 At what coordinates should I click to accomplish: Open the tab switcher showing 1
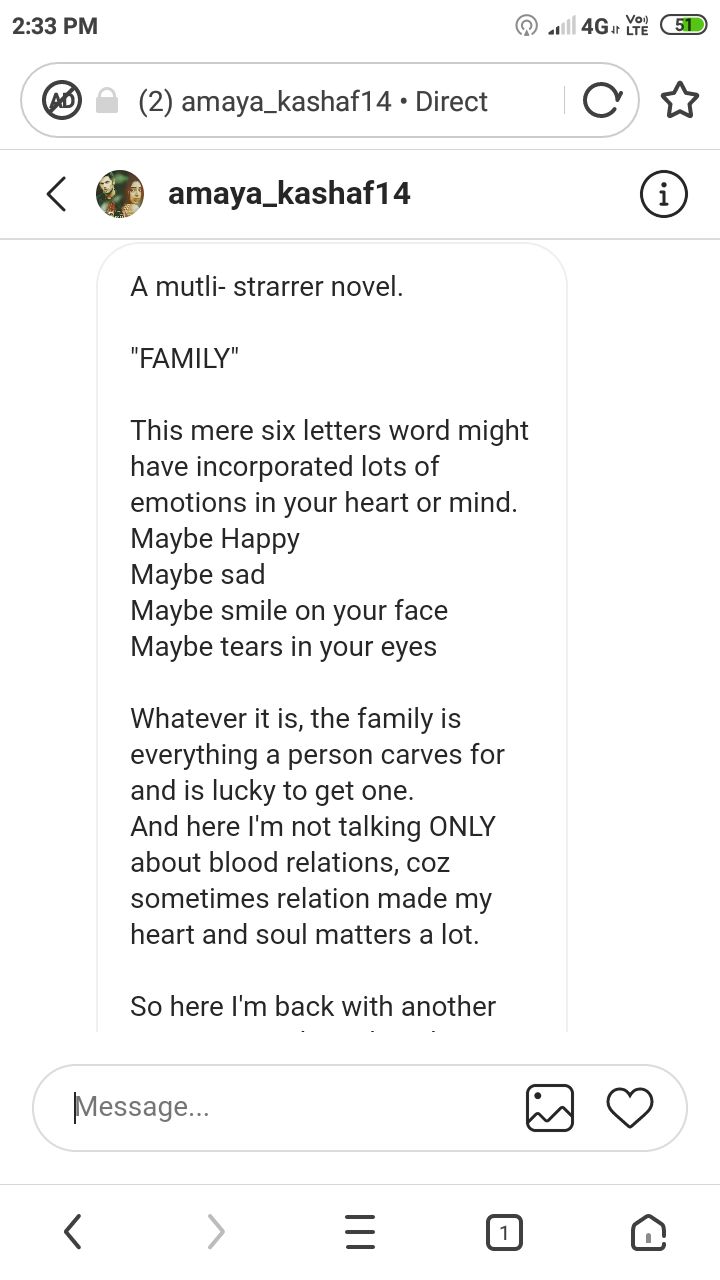(504, 1232)
